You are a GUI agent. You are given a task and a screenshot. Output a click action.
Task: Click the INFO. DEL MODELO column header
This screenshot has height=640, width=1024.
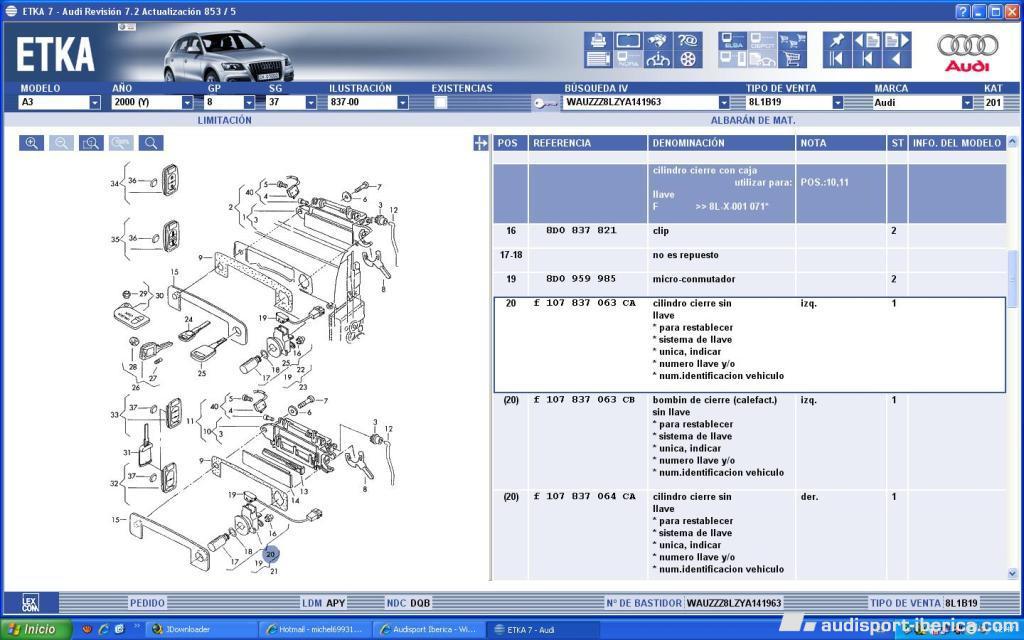click(957, 143)
